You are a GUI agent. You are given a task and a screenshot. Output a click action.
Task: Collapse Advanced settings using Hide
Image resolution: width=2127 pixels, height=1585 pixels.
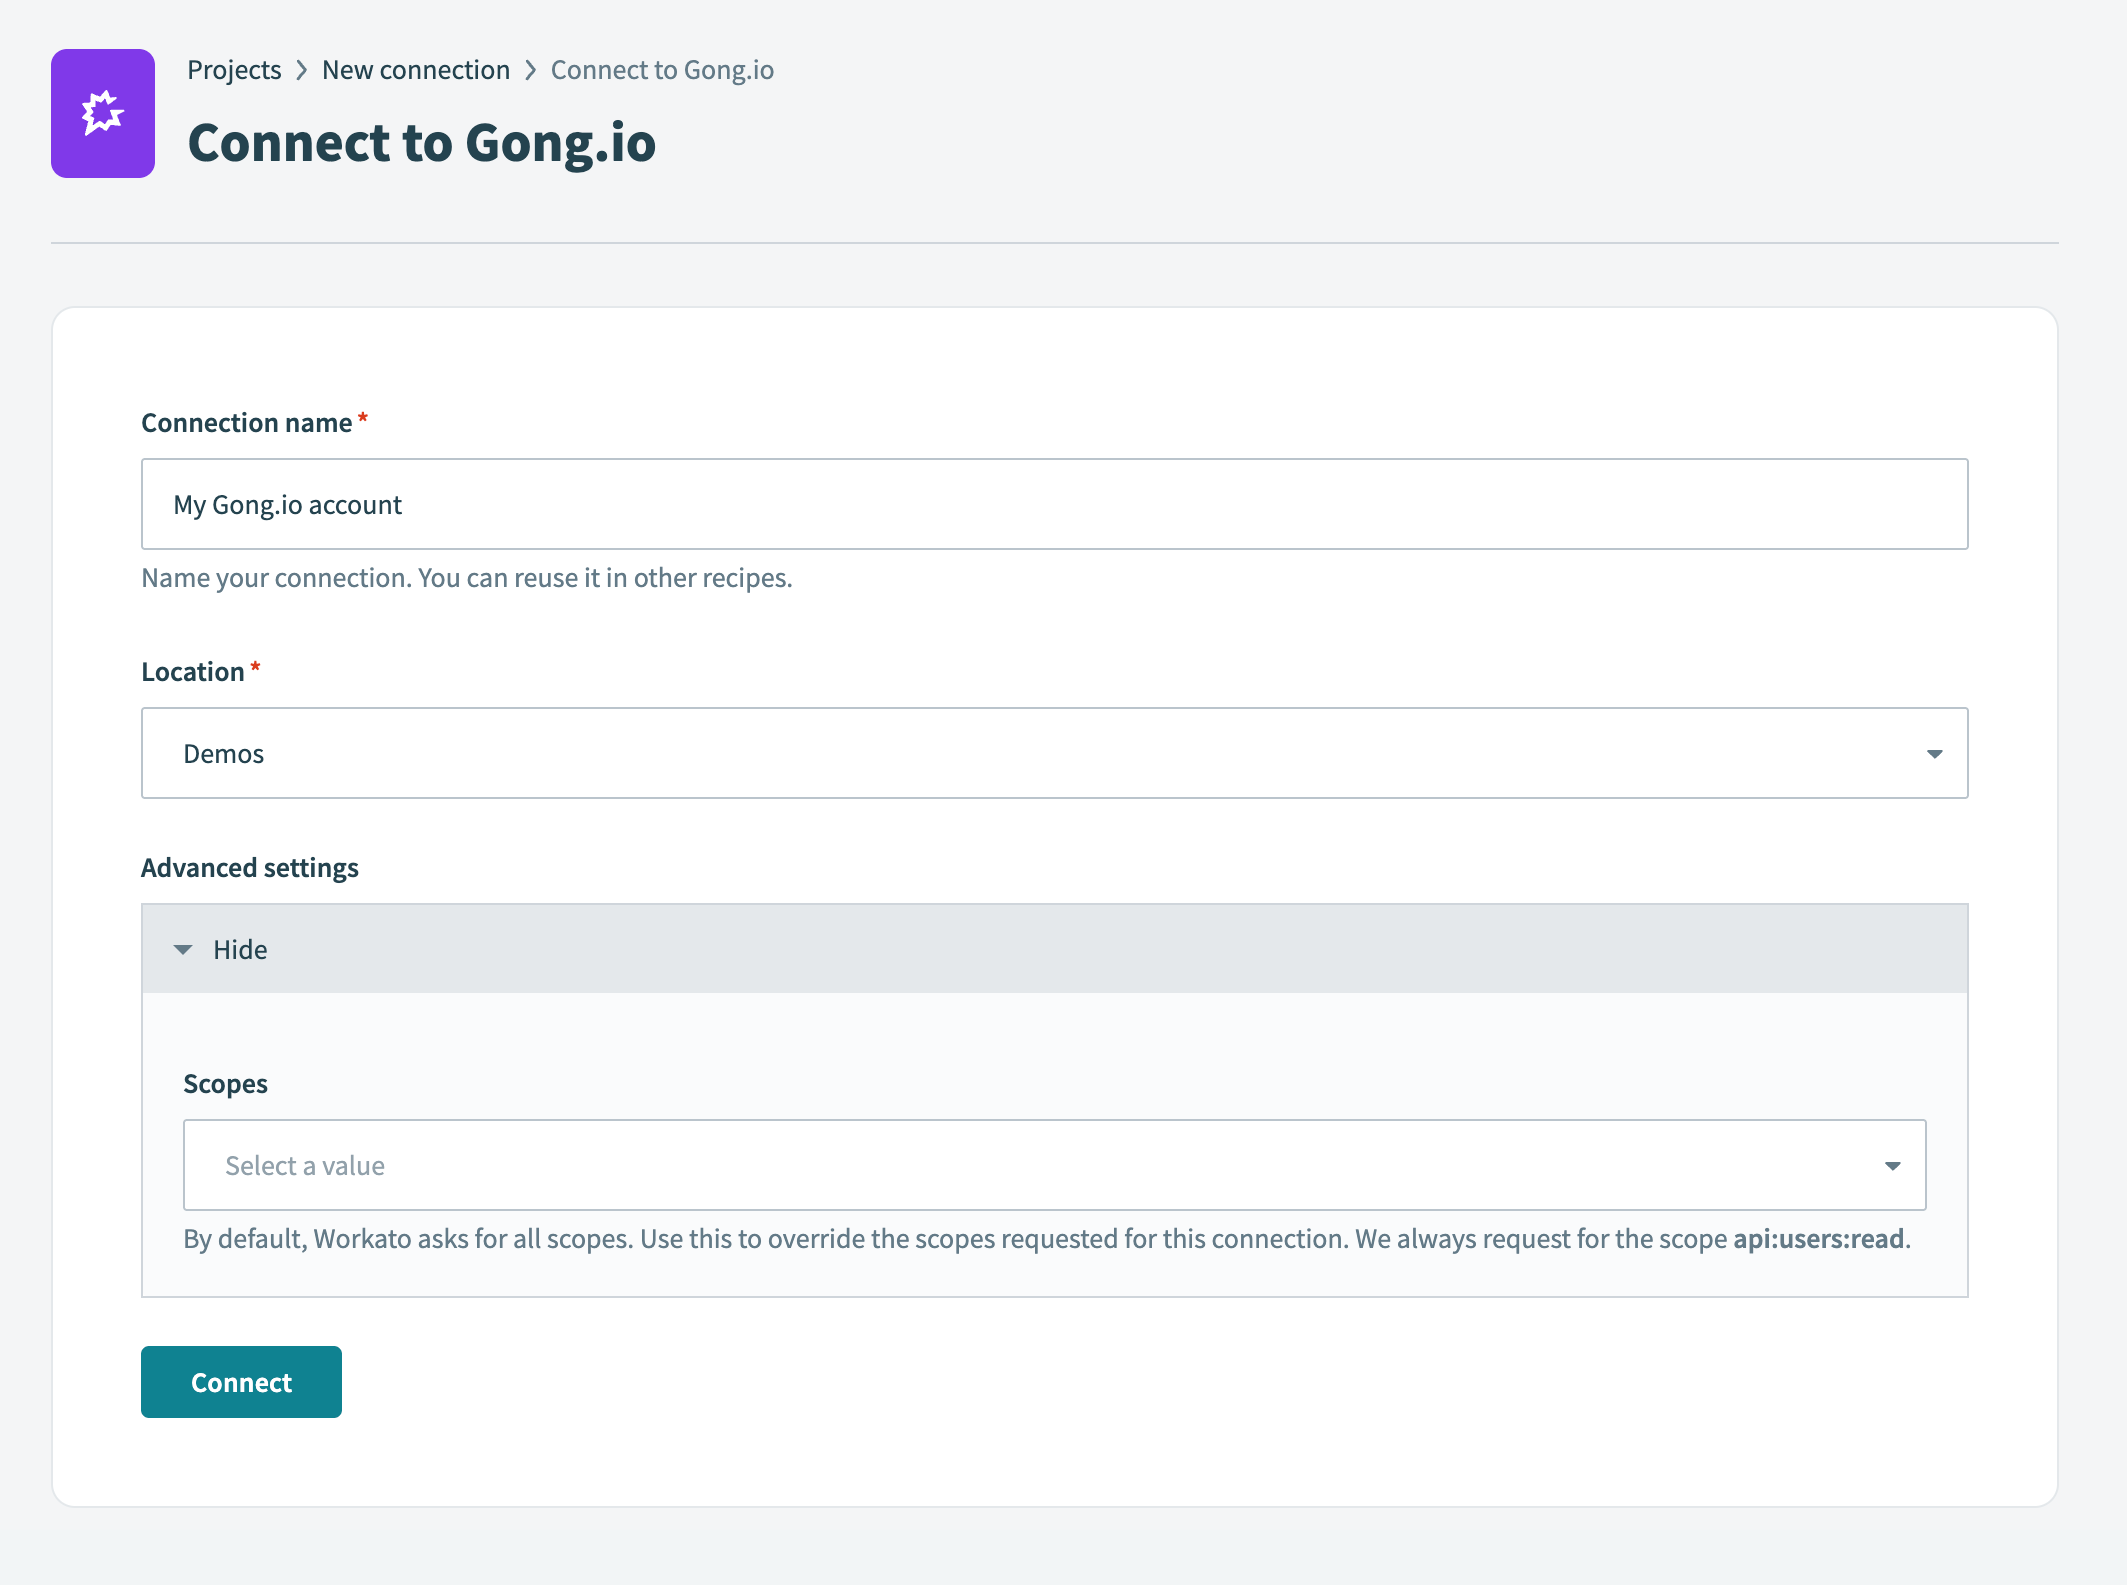click(x=240, y=949)
